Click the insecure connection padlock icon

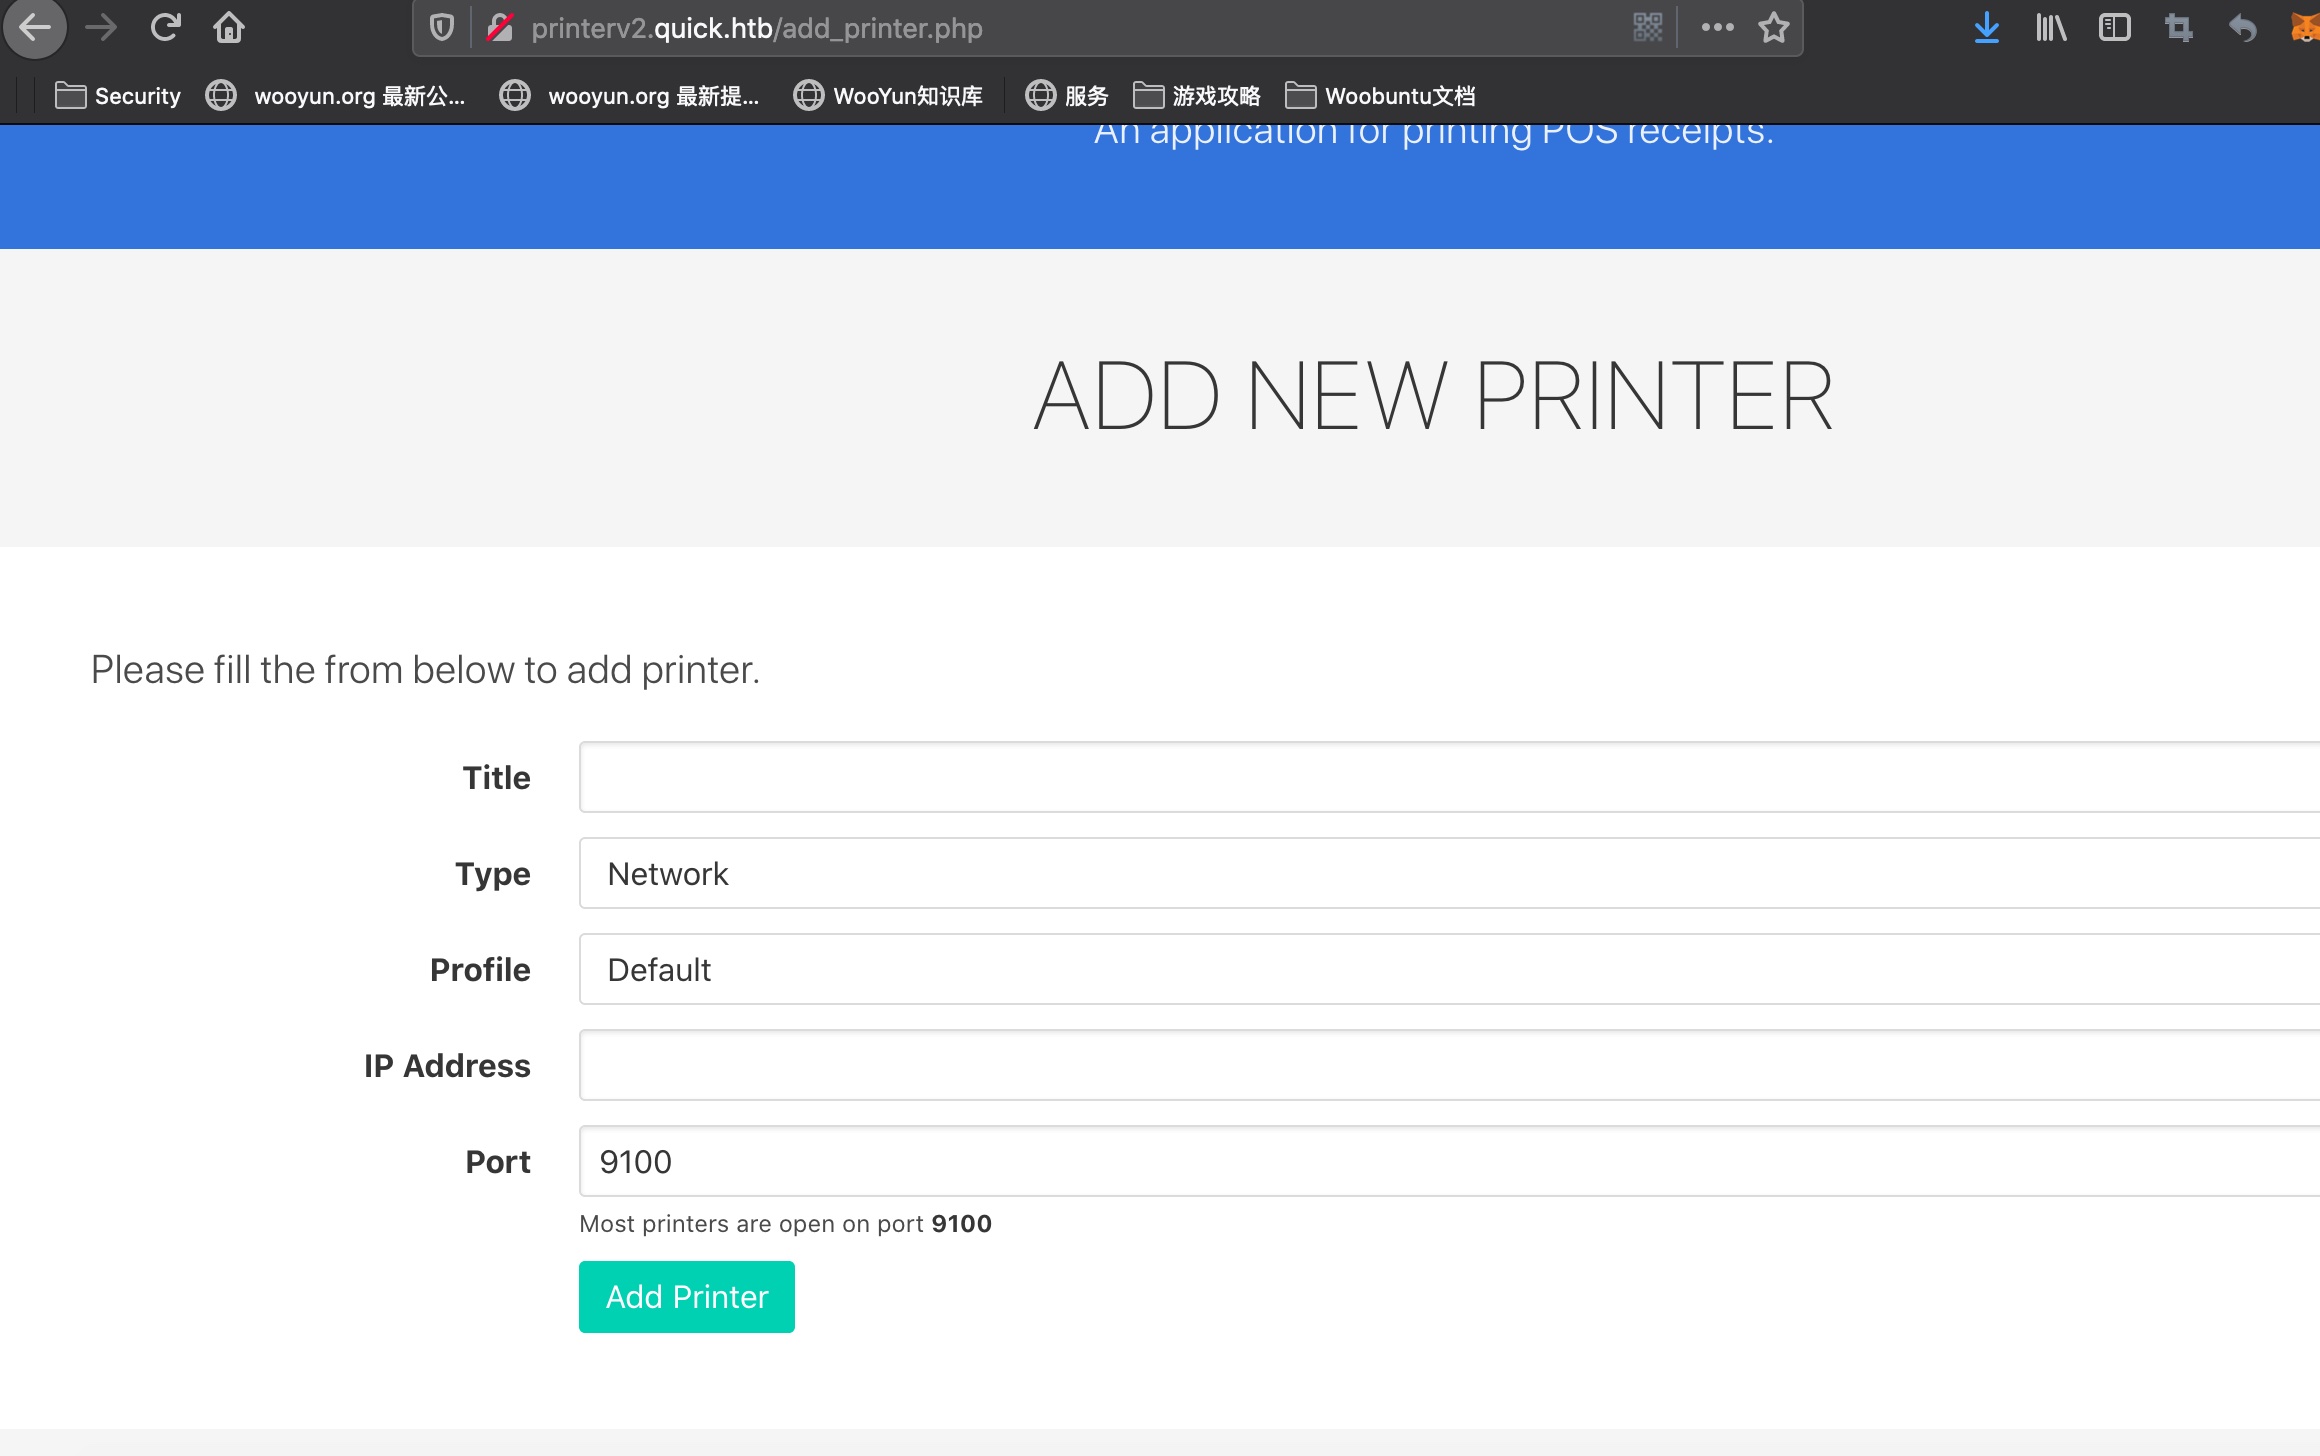point(500,28)
